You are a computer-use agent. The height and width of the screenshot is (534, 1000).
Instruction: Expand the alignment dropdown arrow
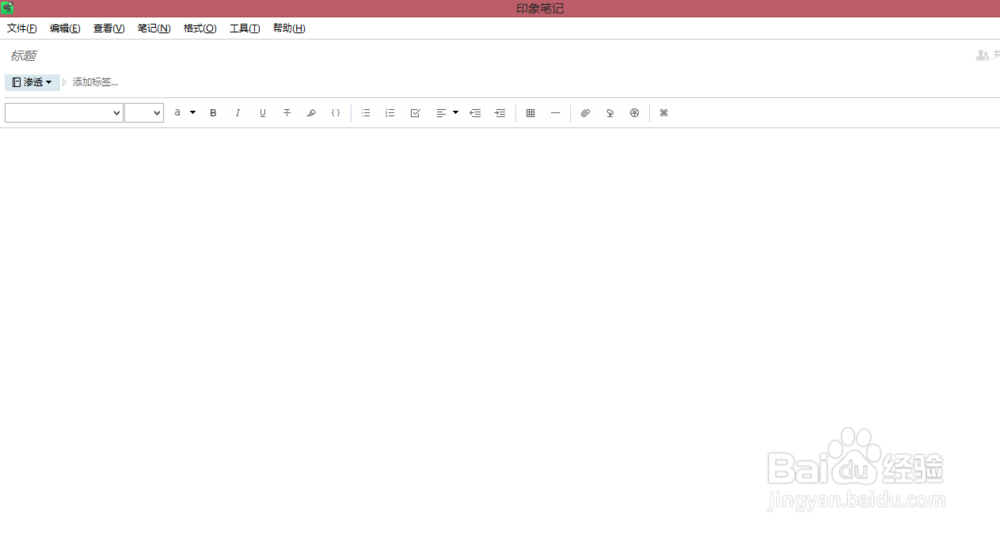[455, 112]
